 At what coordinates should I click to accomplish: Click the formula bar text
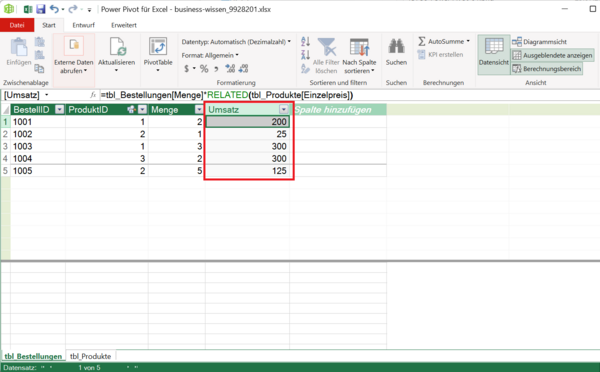click(227, 95)
